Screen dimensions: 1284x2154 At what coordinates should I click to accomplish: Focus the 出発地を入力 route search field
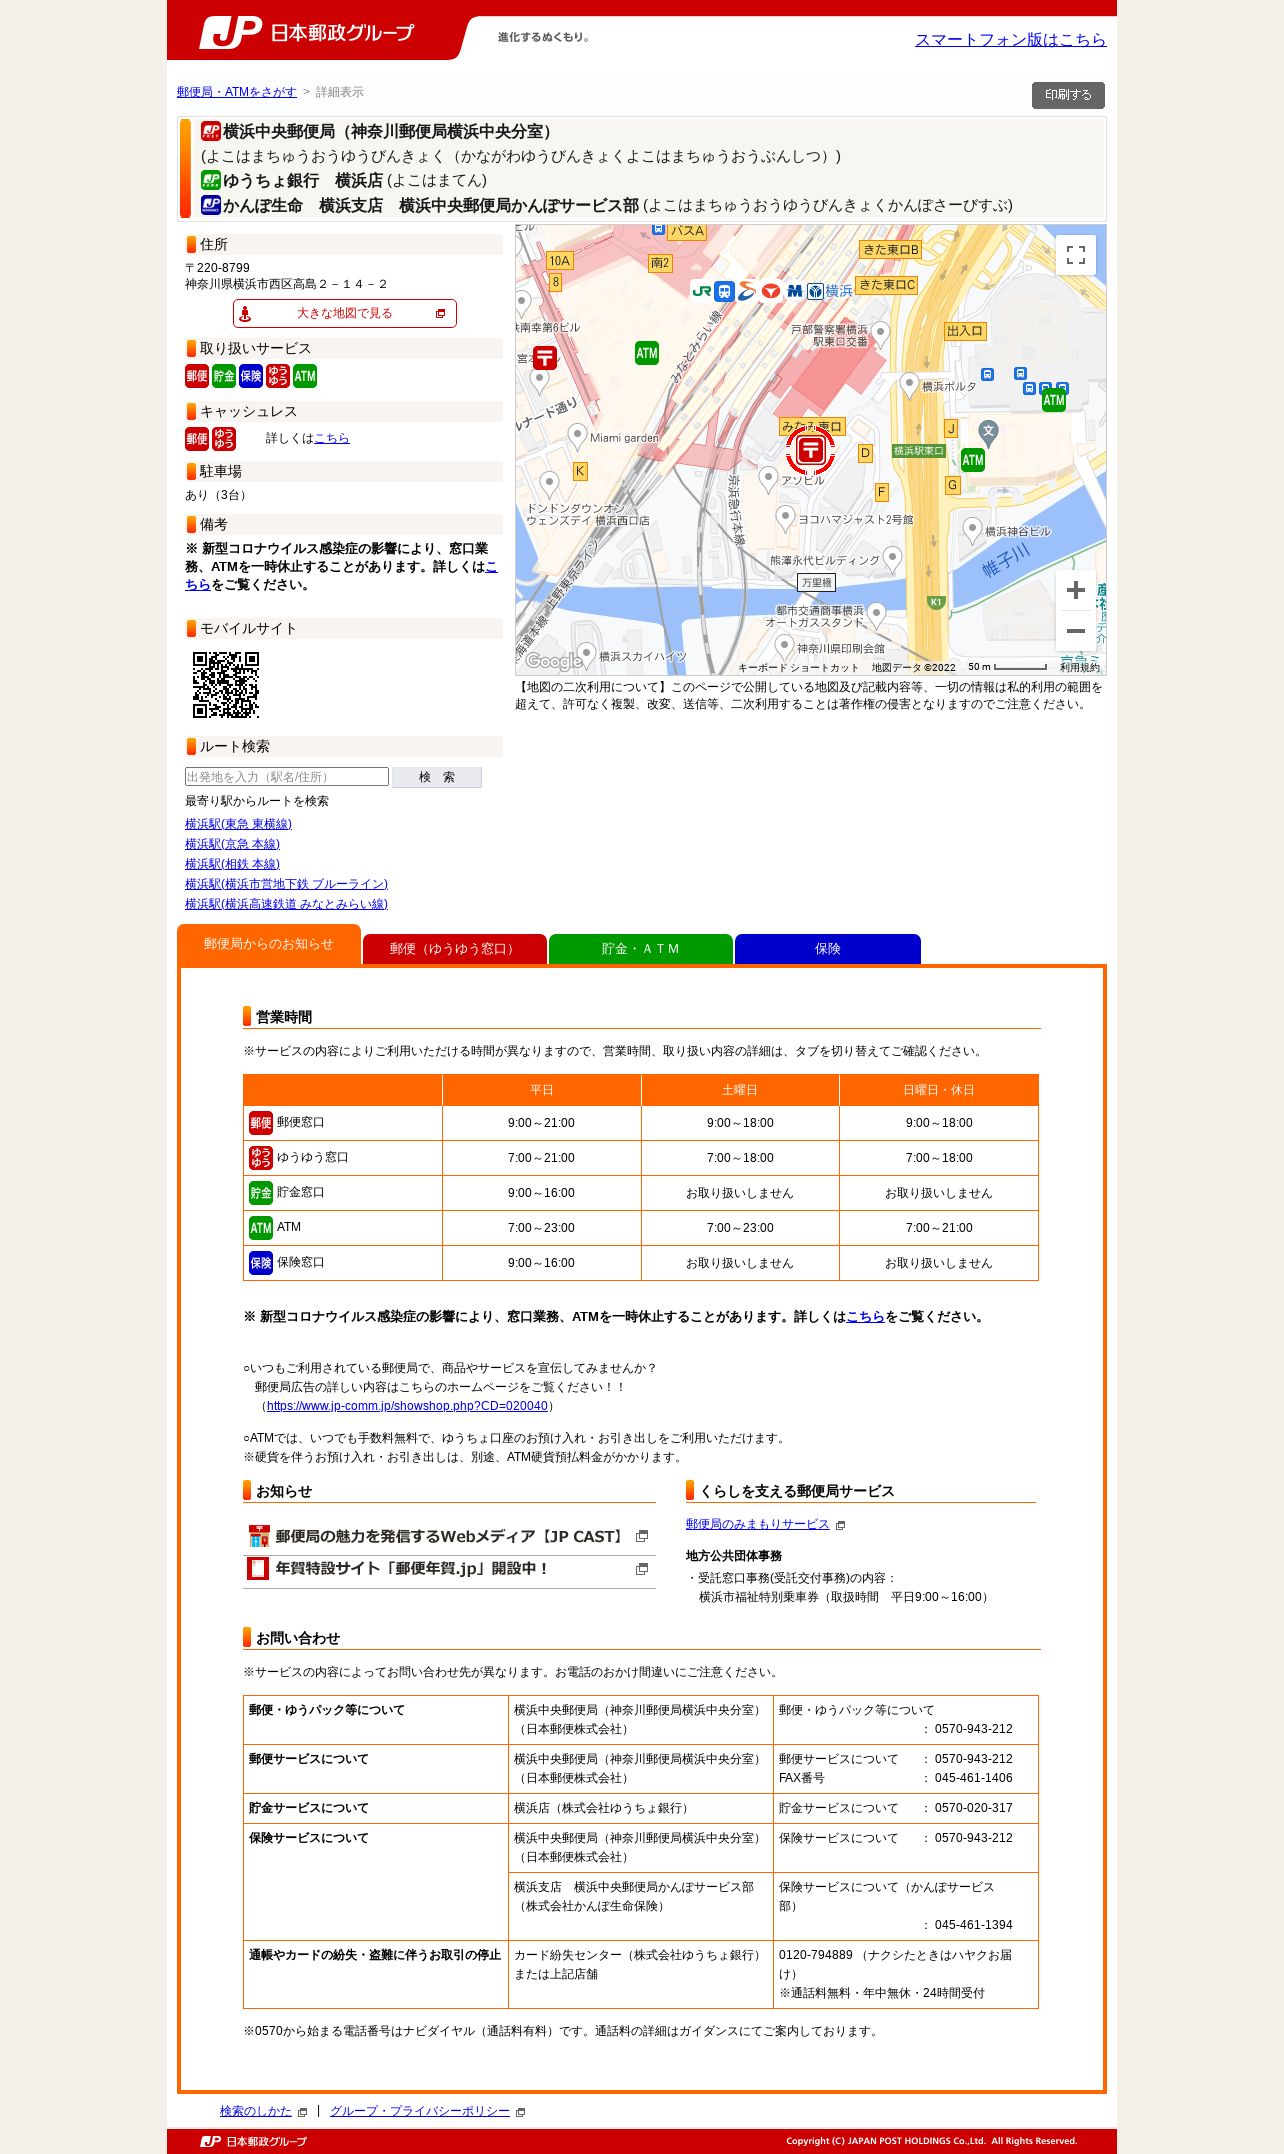click(x=287, y=777)
